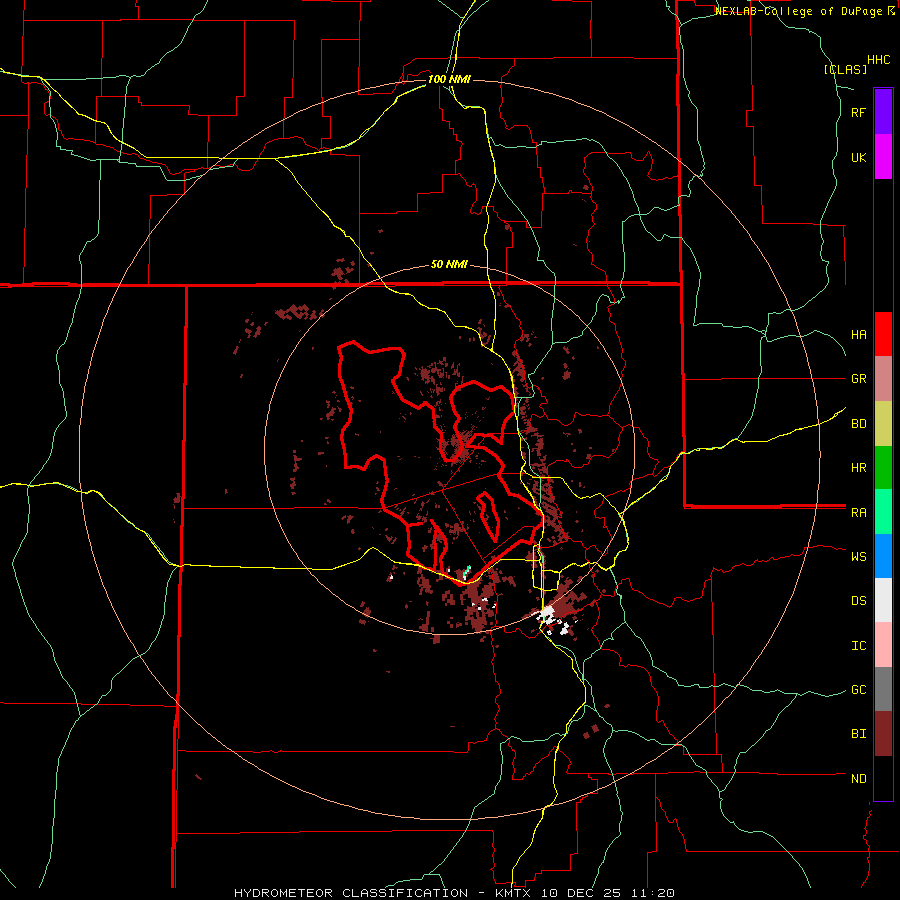Select the GR pinkish legend swatch

(883, 379)
